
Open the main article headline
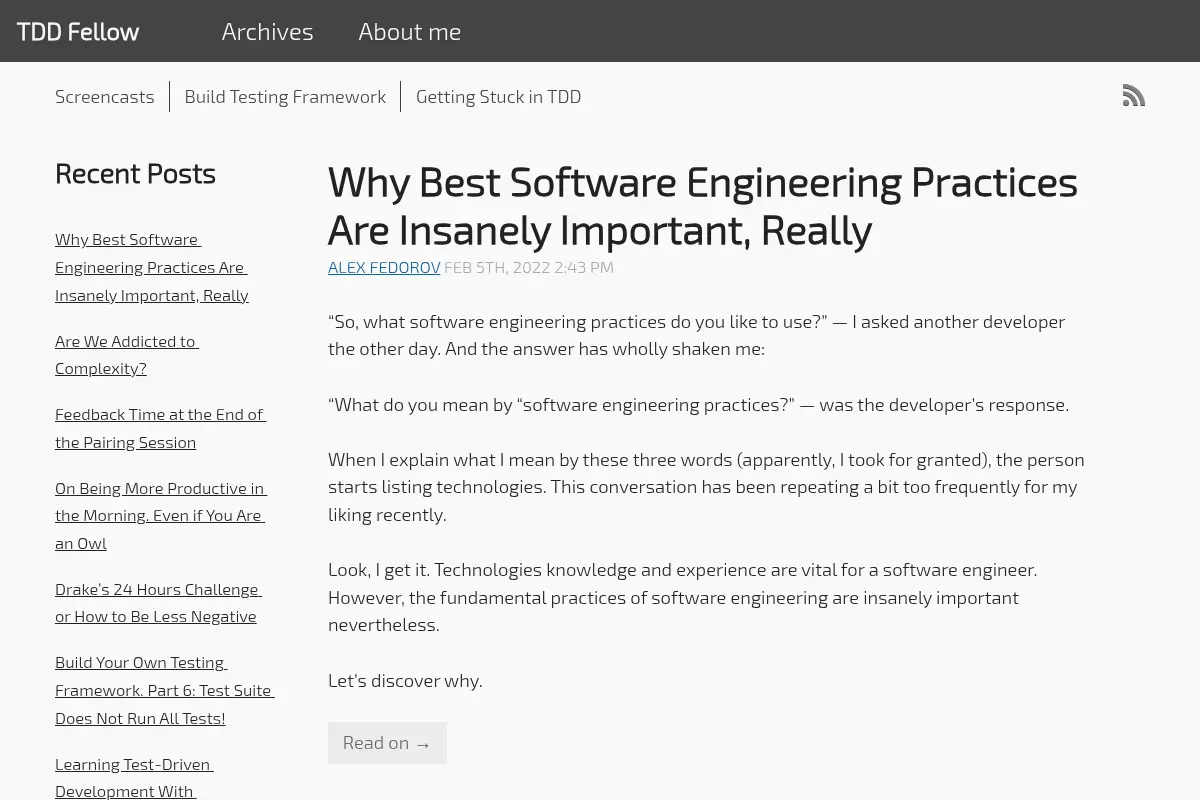click(703, 206)
